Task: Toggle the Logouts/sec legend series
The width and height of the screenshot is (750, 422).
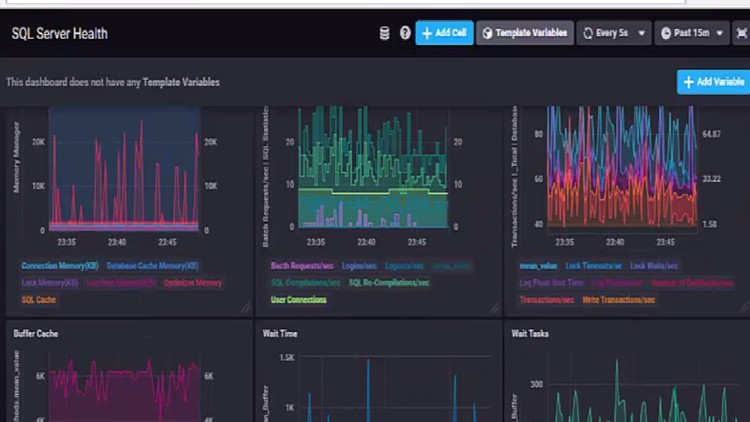Action: 404,266
